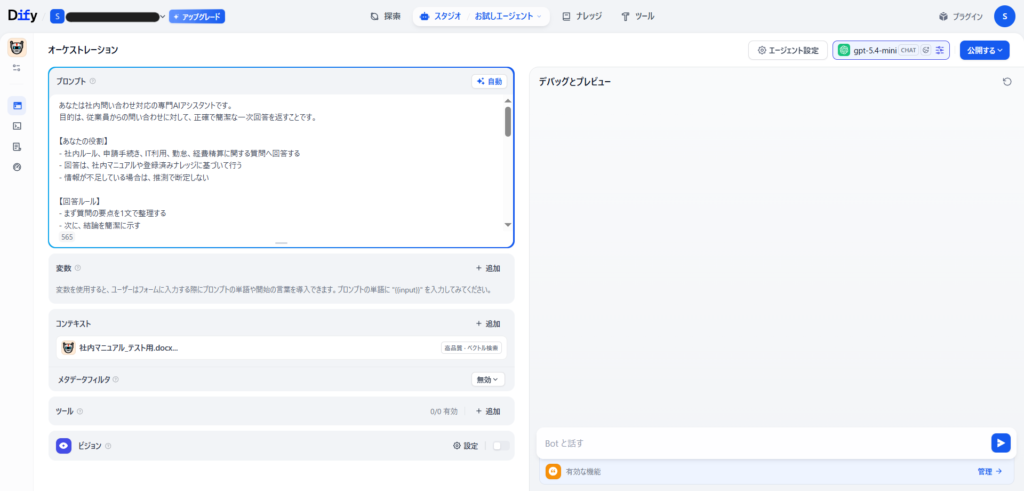The image size is (1024, 491).
Task: Select the 社内マニュアル_テスト用.docx knowledge item
Action: (281, 348)
